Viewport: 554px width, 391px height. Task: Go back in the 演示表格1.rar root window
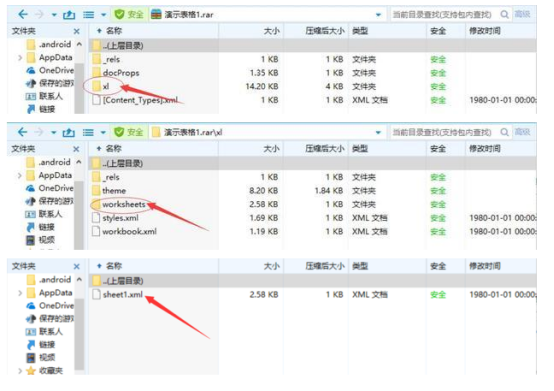click(23, 14)
